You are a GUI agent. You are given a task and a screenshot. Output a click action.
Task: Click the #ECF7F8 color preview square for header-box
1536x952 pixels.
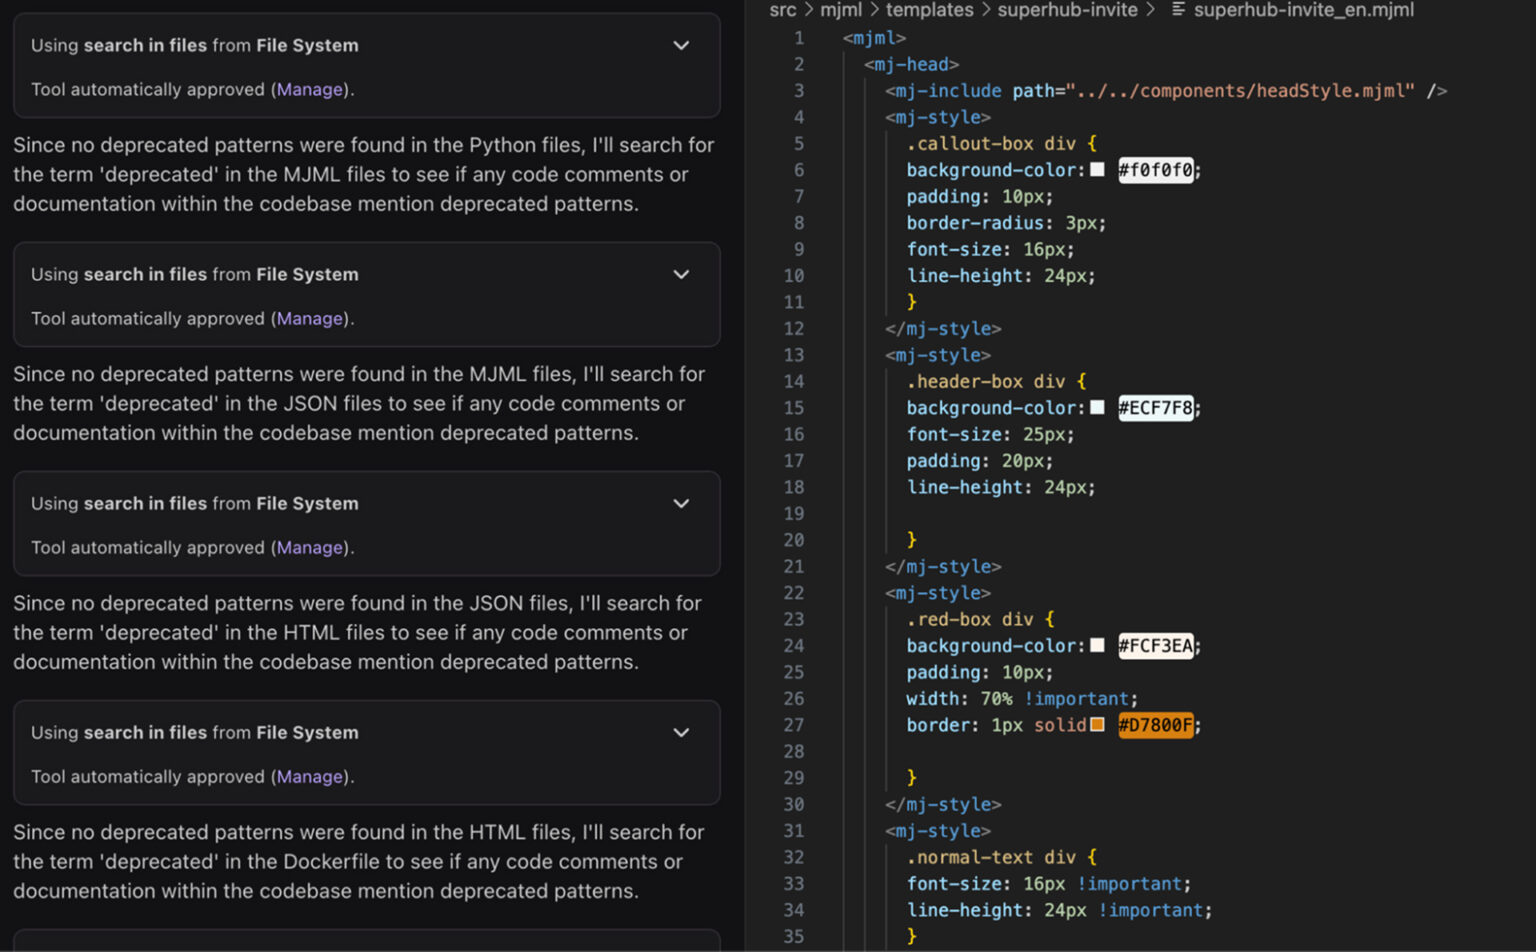pos(1097,408)
